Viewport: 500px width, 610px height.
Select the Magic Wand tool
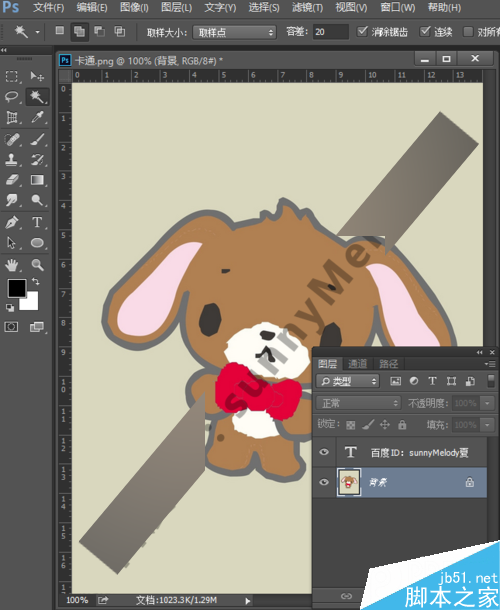[37, 96]
